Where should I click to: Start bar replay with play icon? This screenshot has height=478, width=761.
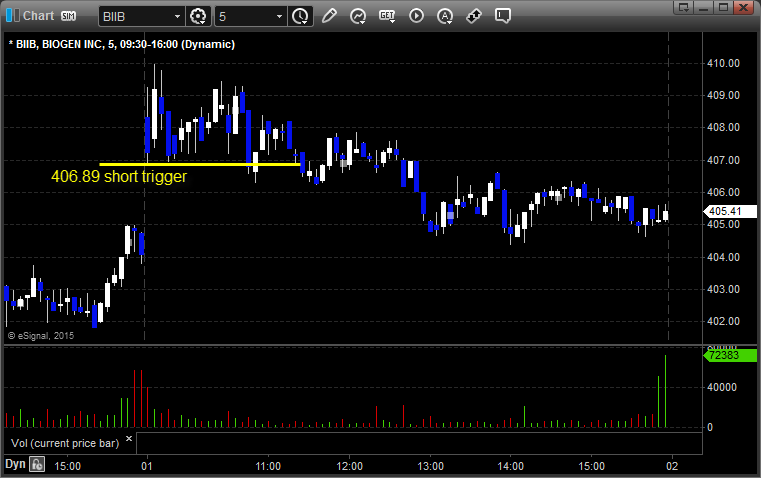[x=416, y=16]
